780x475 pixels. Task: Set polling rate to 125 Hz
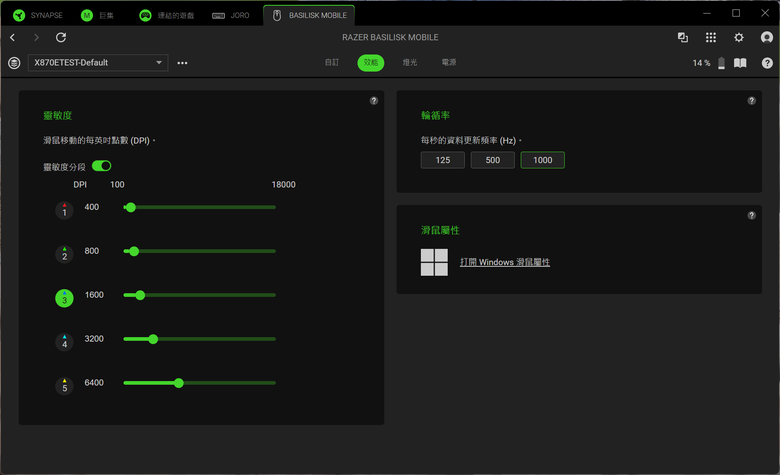tap(443, 160)
